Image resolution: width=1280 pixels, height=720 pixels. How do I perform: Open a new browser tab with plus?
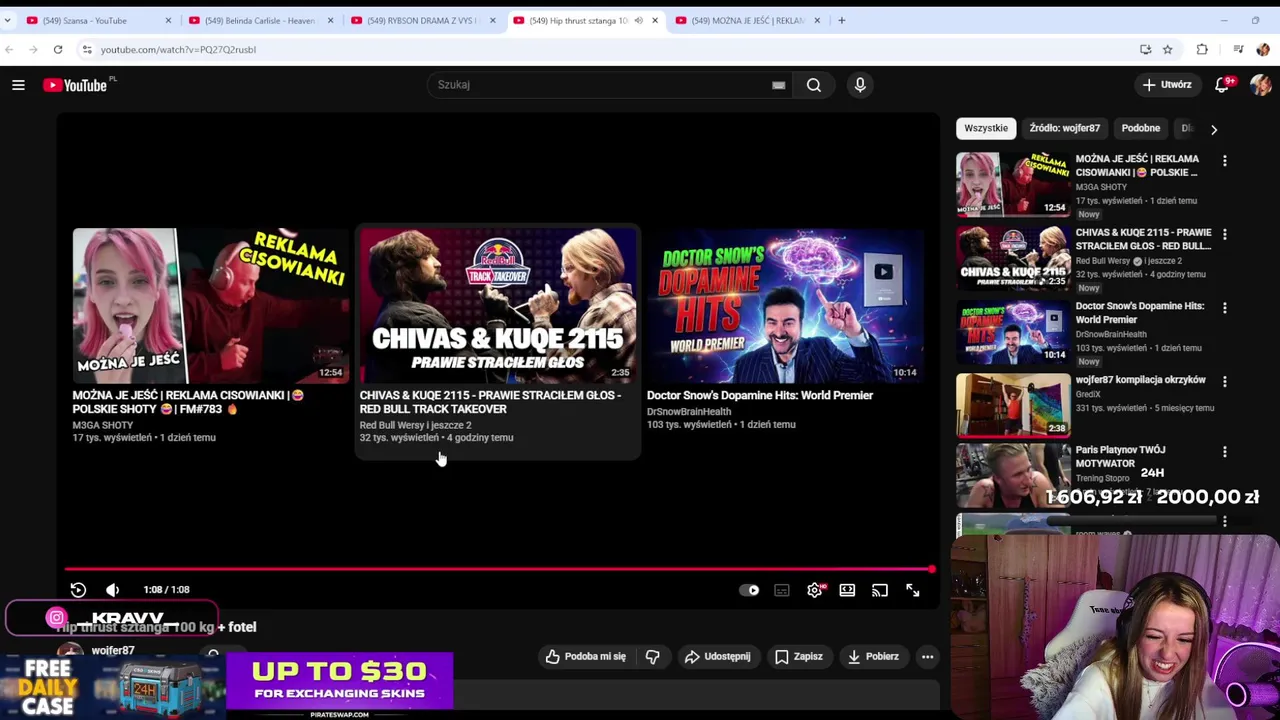click(x=841, y=20)
